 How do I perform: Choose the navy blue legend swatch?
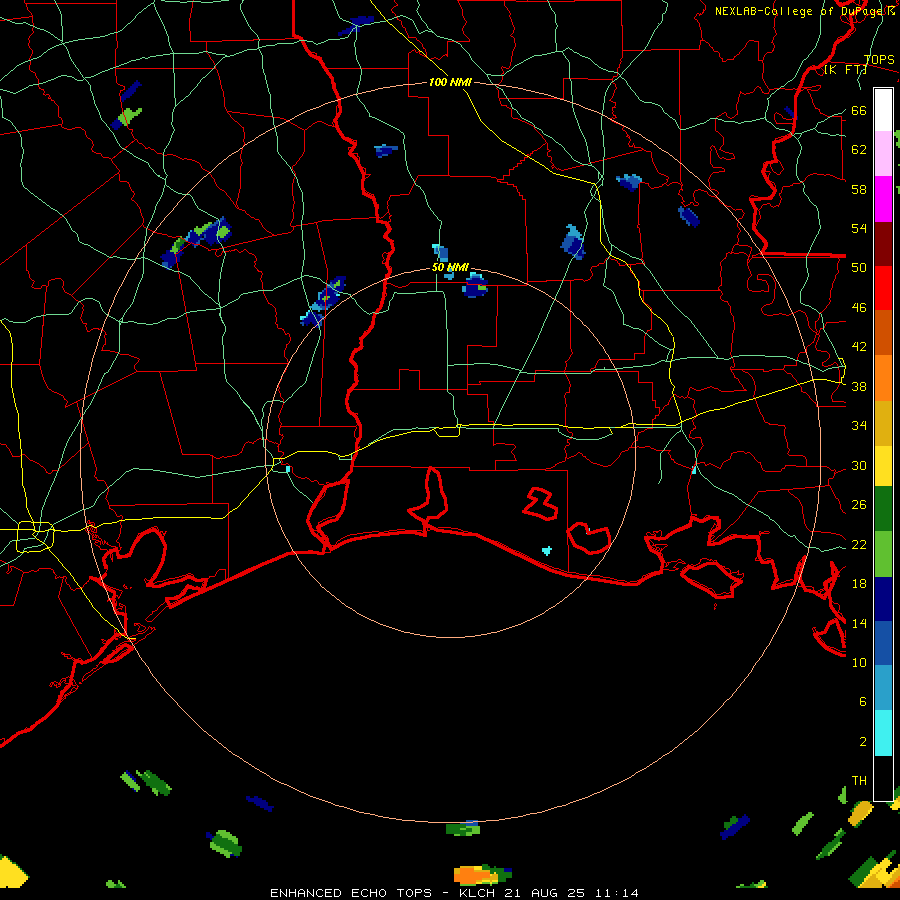[x=883, y=599]
